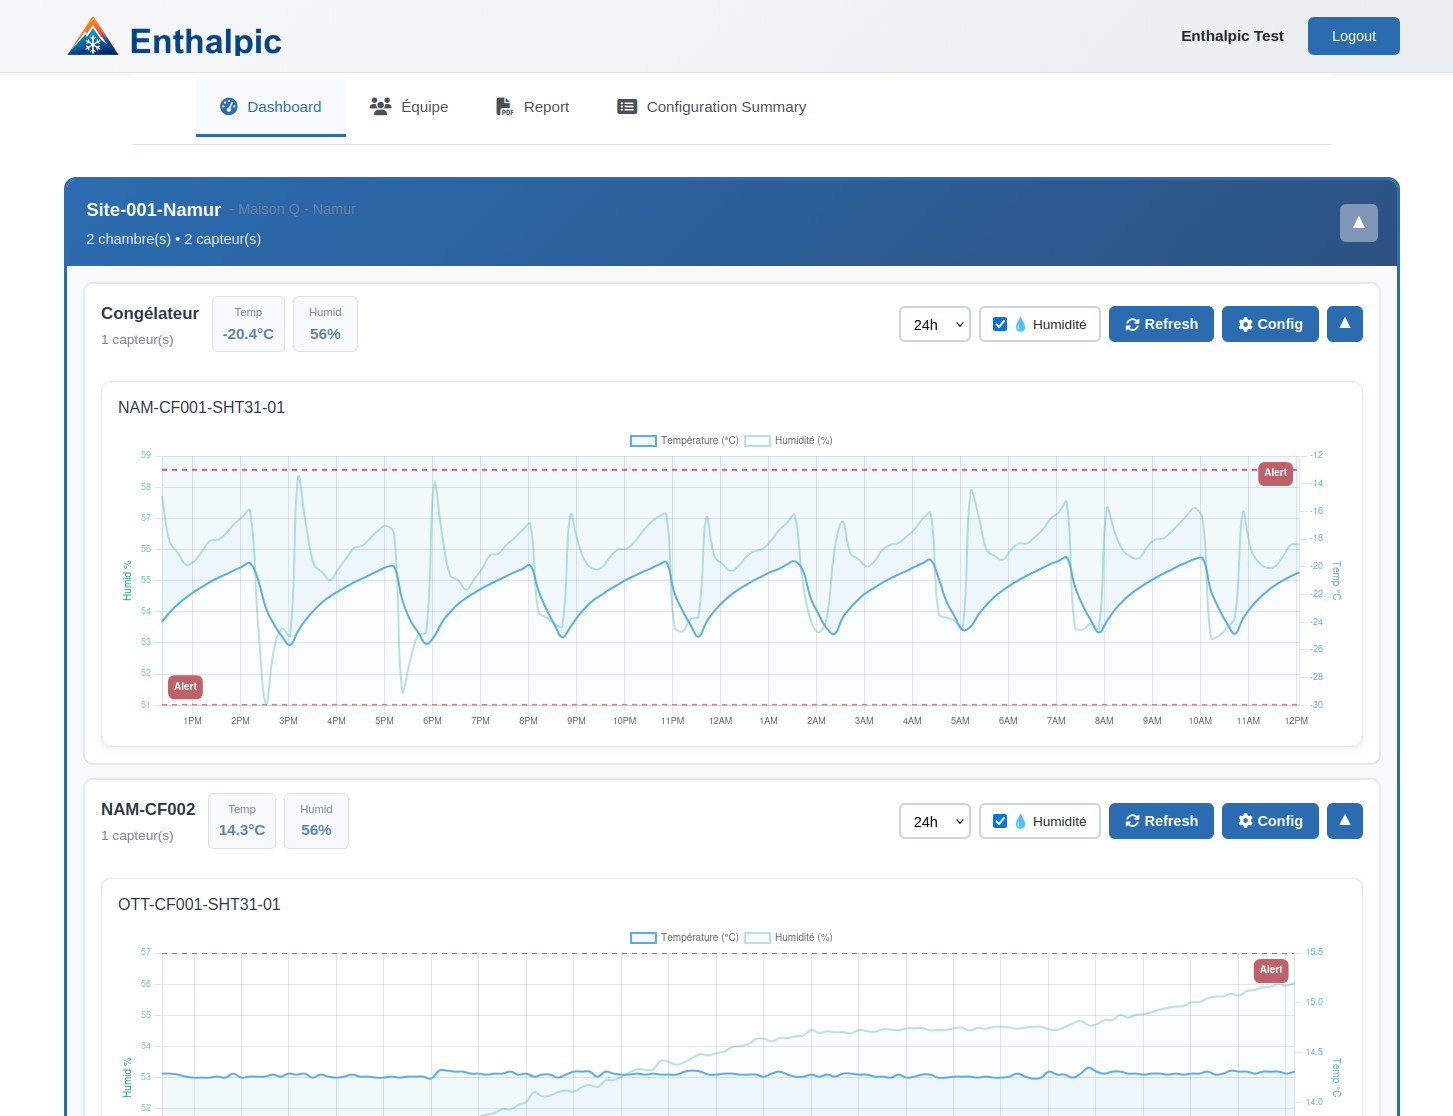Uncheck Humidité for NAM-CF002

(1000, 821)
